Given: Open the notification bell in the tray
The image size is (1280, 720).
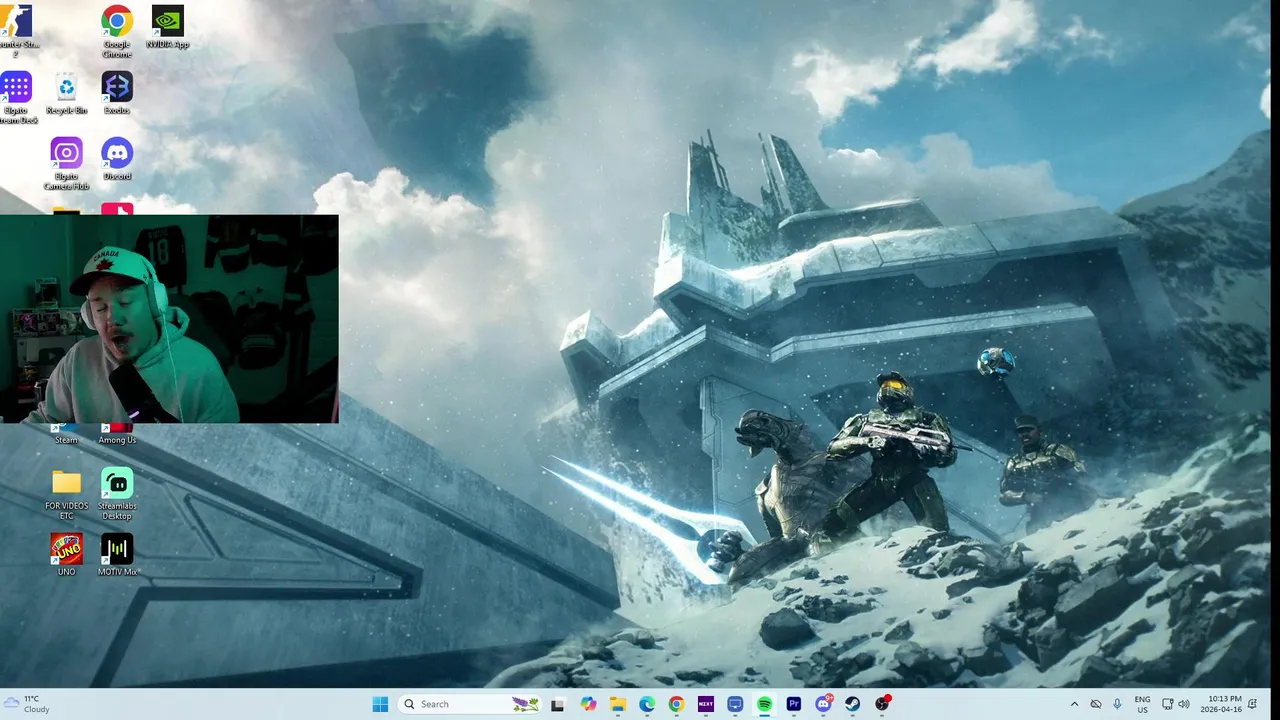Looking at the screenshot, I should tap(1253, 704).
